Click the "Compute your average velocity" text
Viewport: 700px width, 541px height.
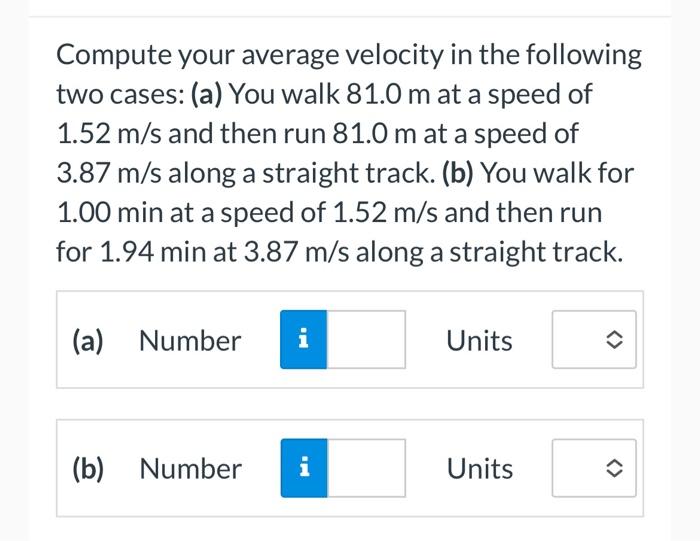(x=250, y=55)
